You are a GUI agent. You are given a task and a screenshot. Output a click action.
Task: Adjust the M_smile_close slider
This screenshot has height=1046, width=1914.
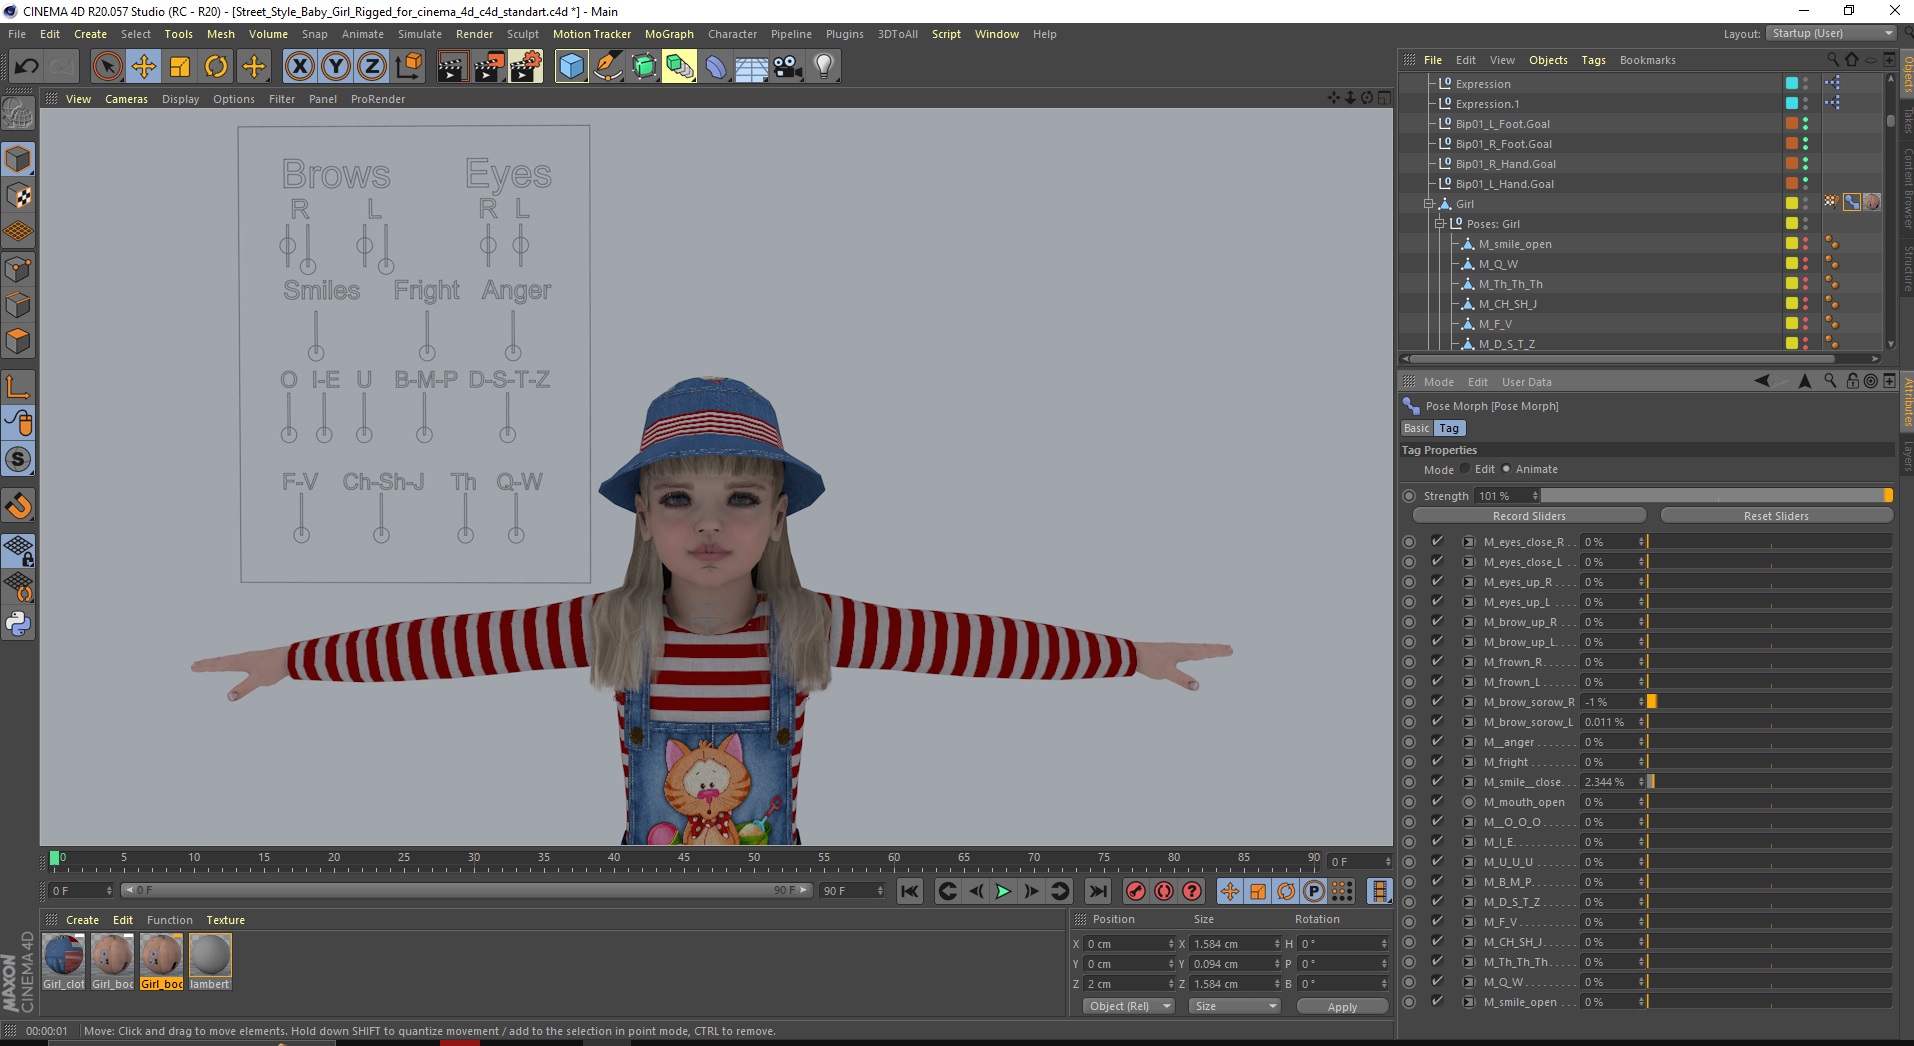(1769, 782)
